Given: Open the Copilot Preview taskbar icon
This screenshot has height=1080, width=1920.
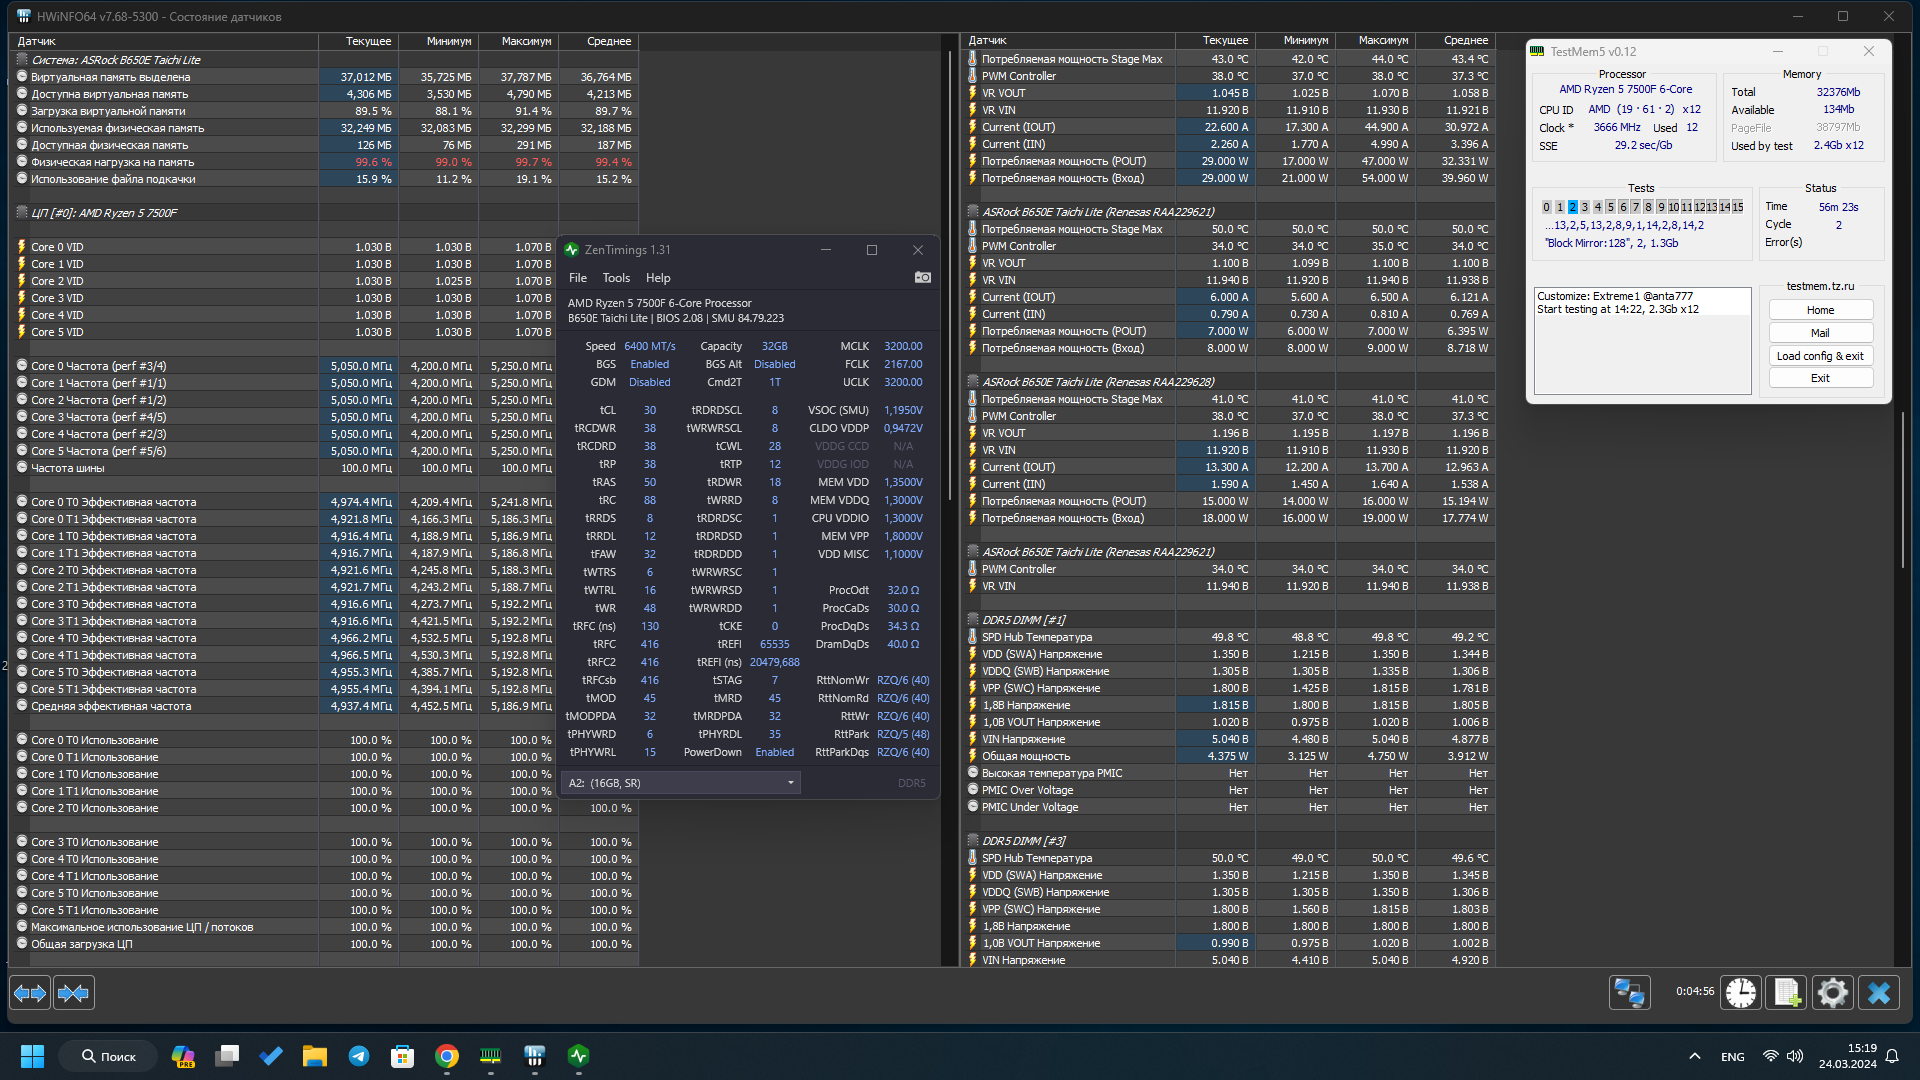Looking at the screenshot, I should pos(183,1056).
